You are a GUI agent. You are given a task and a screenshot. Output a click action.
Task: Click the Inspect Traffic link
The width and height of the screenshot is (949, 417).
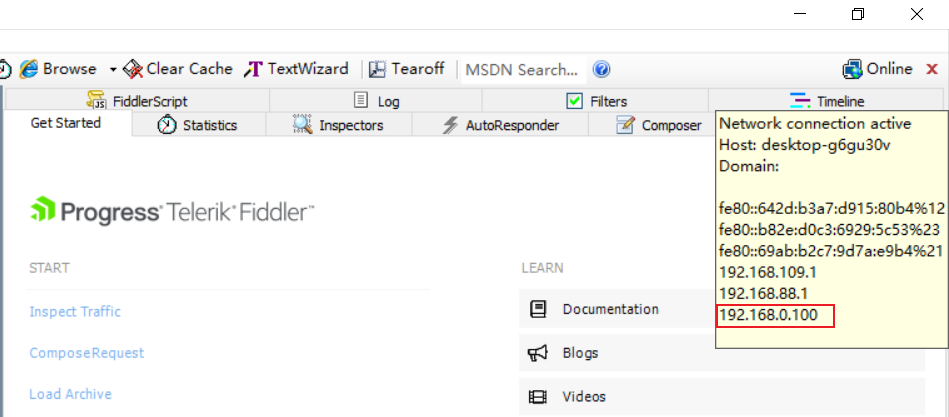click(x=75, y=312)
